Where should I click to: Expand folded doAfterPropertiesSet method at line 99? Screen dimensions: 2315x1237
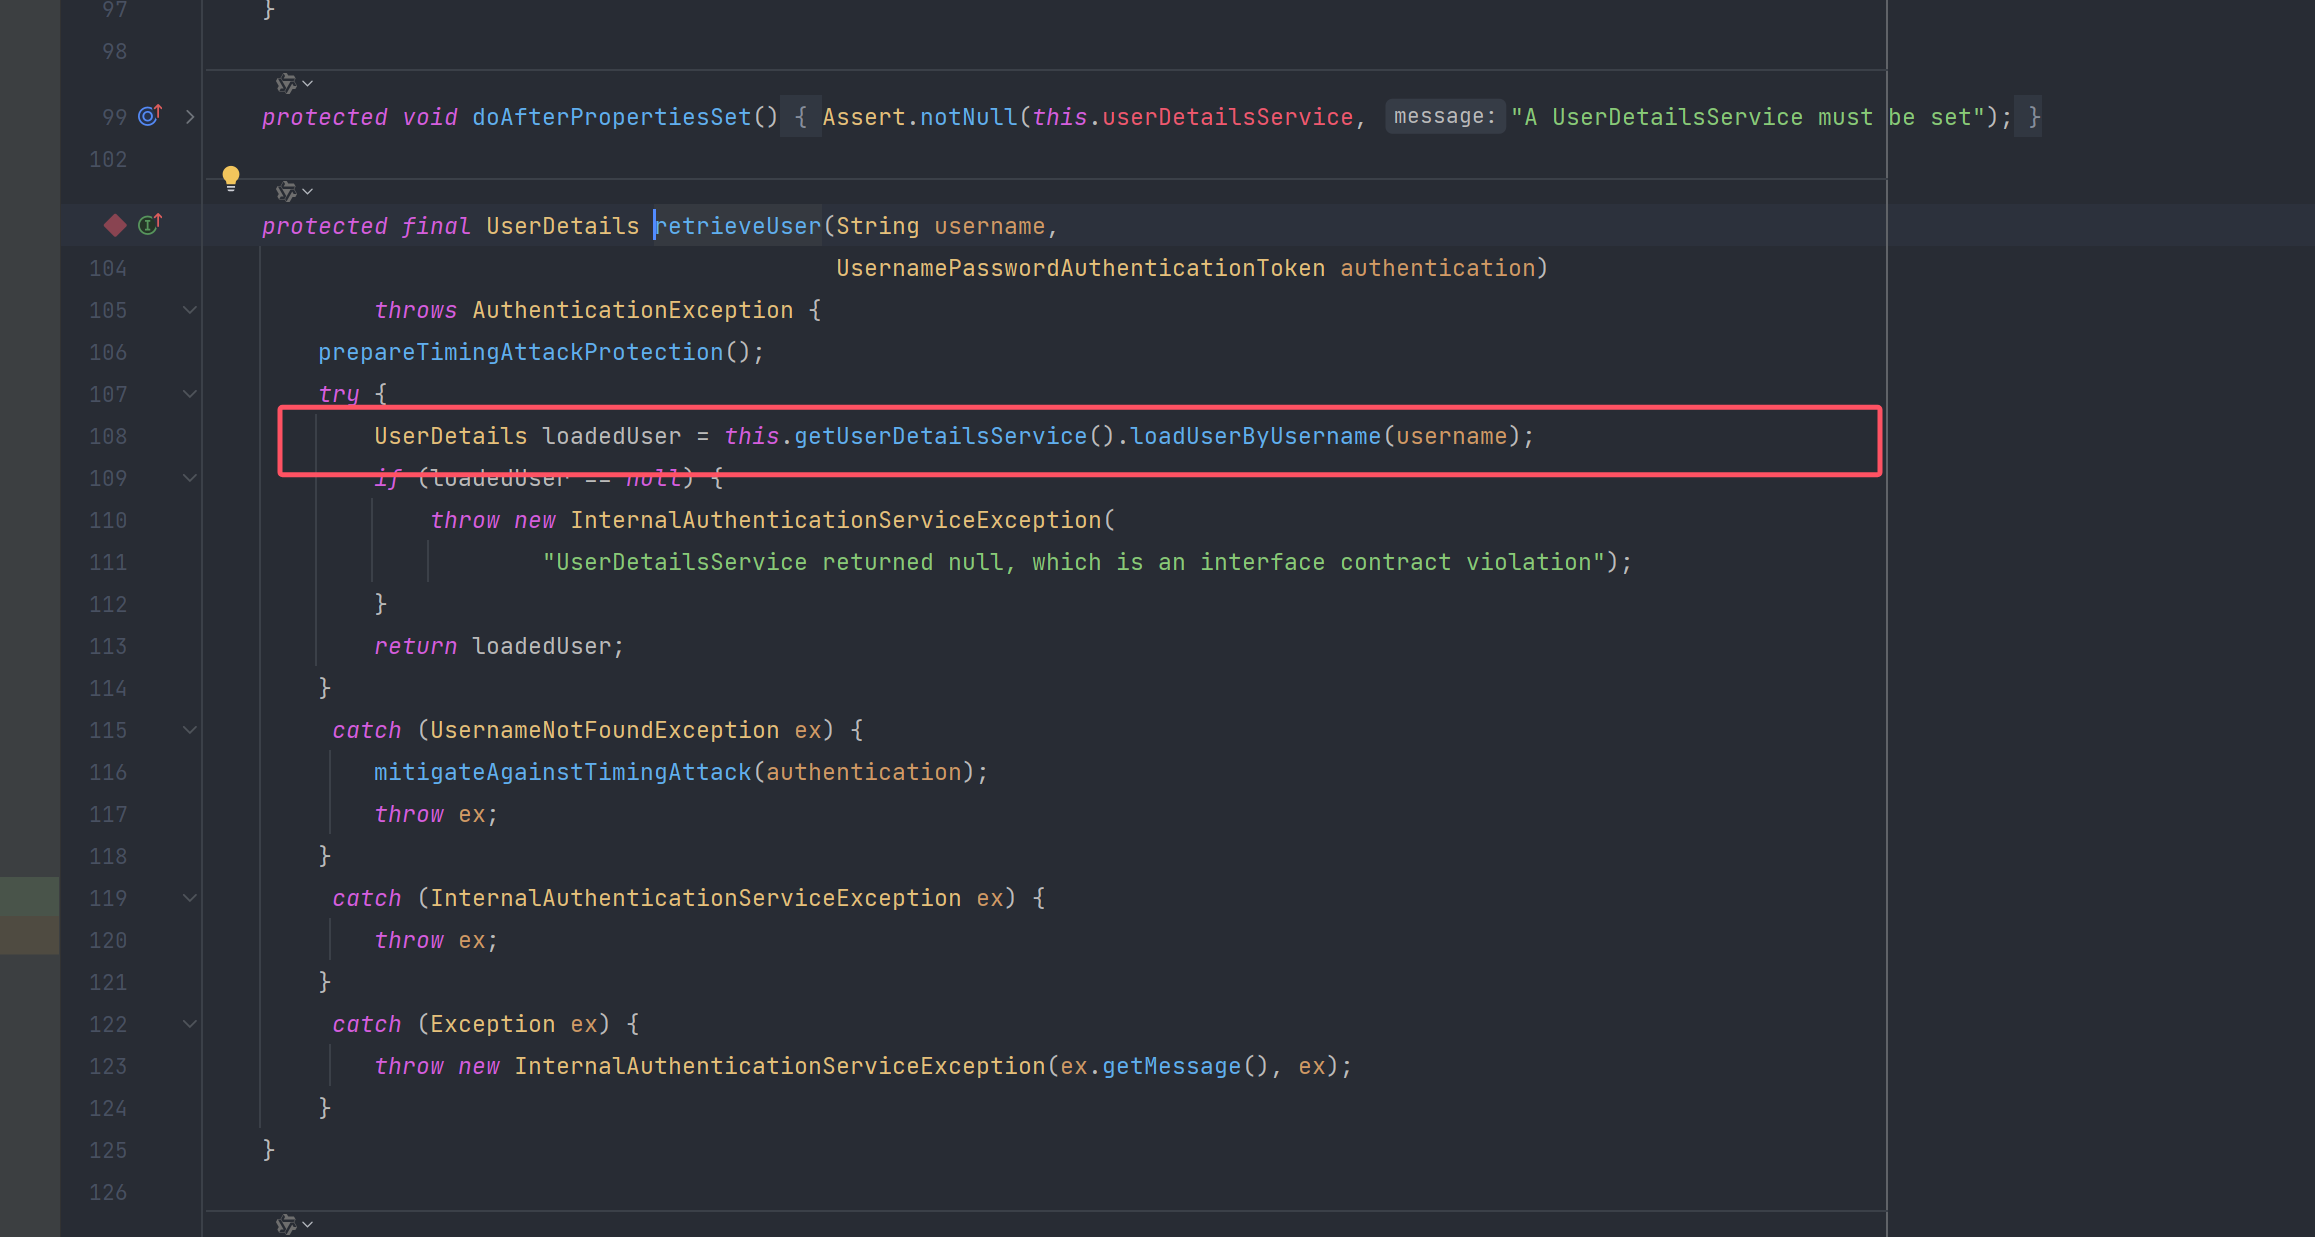click(190, 117)
